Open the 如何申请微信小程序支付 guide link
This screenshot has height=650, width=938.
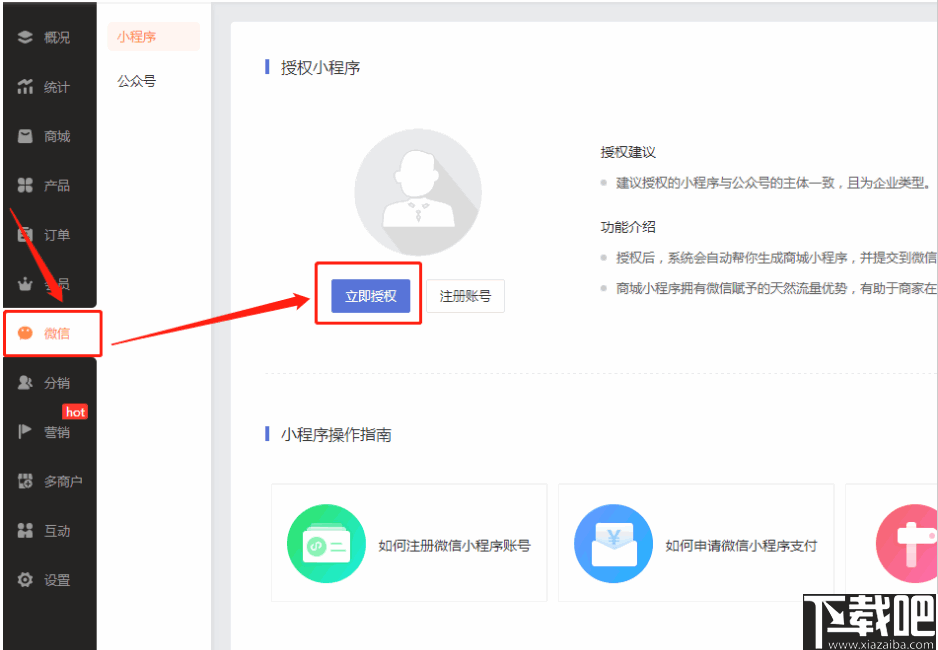741,545
